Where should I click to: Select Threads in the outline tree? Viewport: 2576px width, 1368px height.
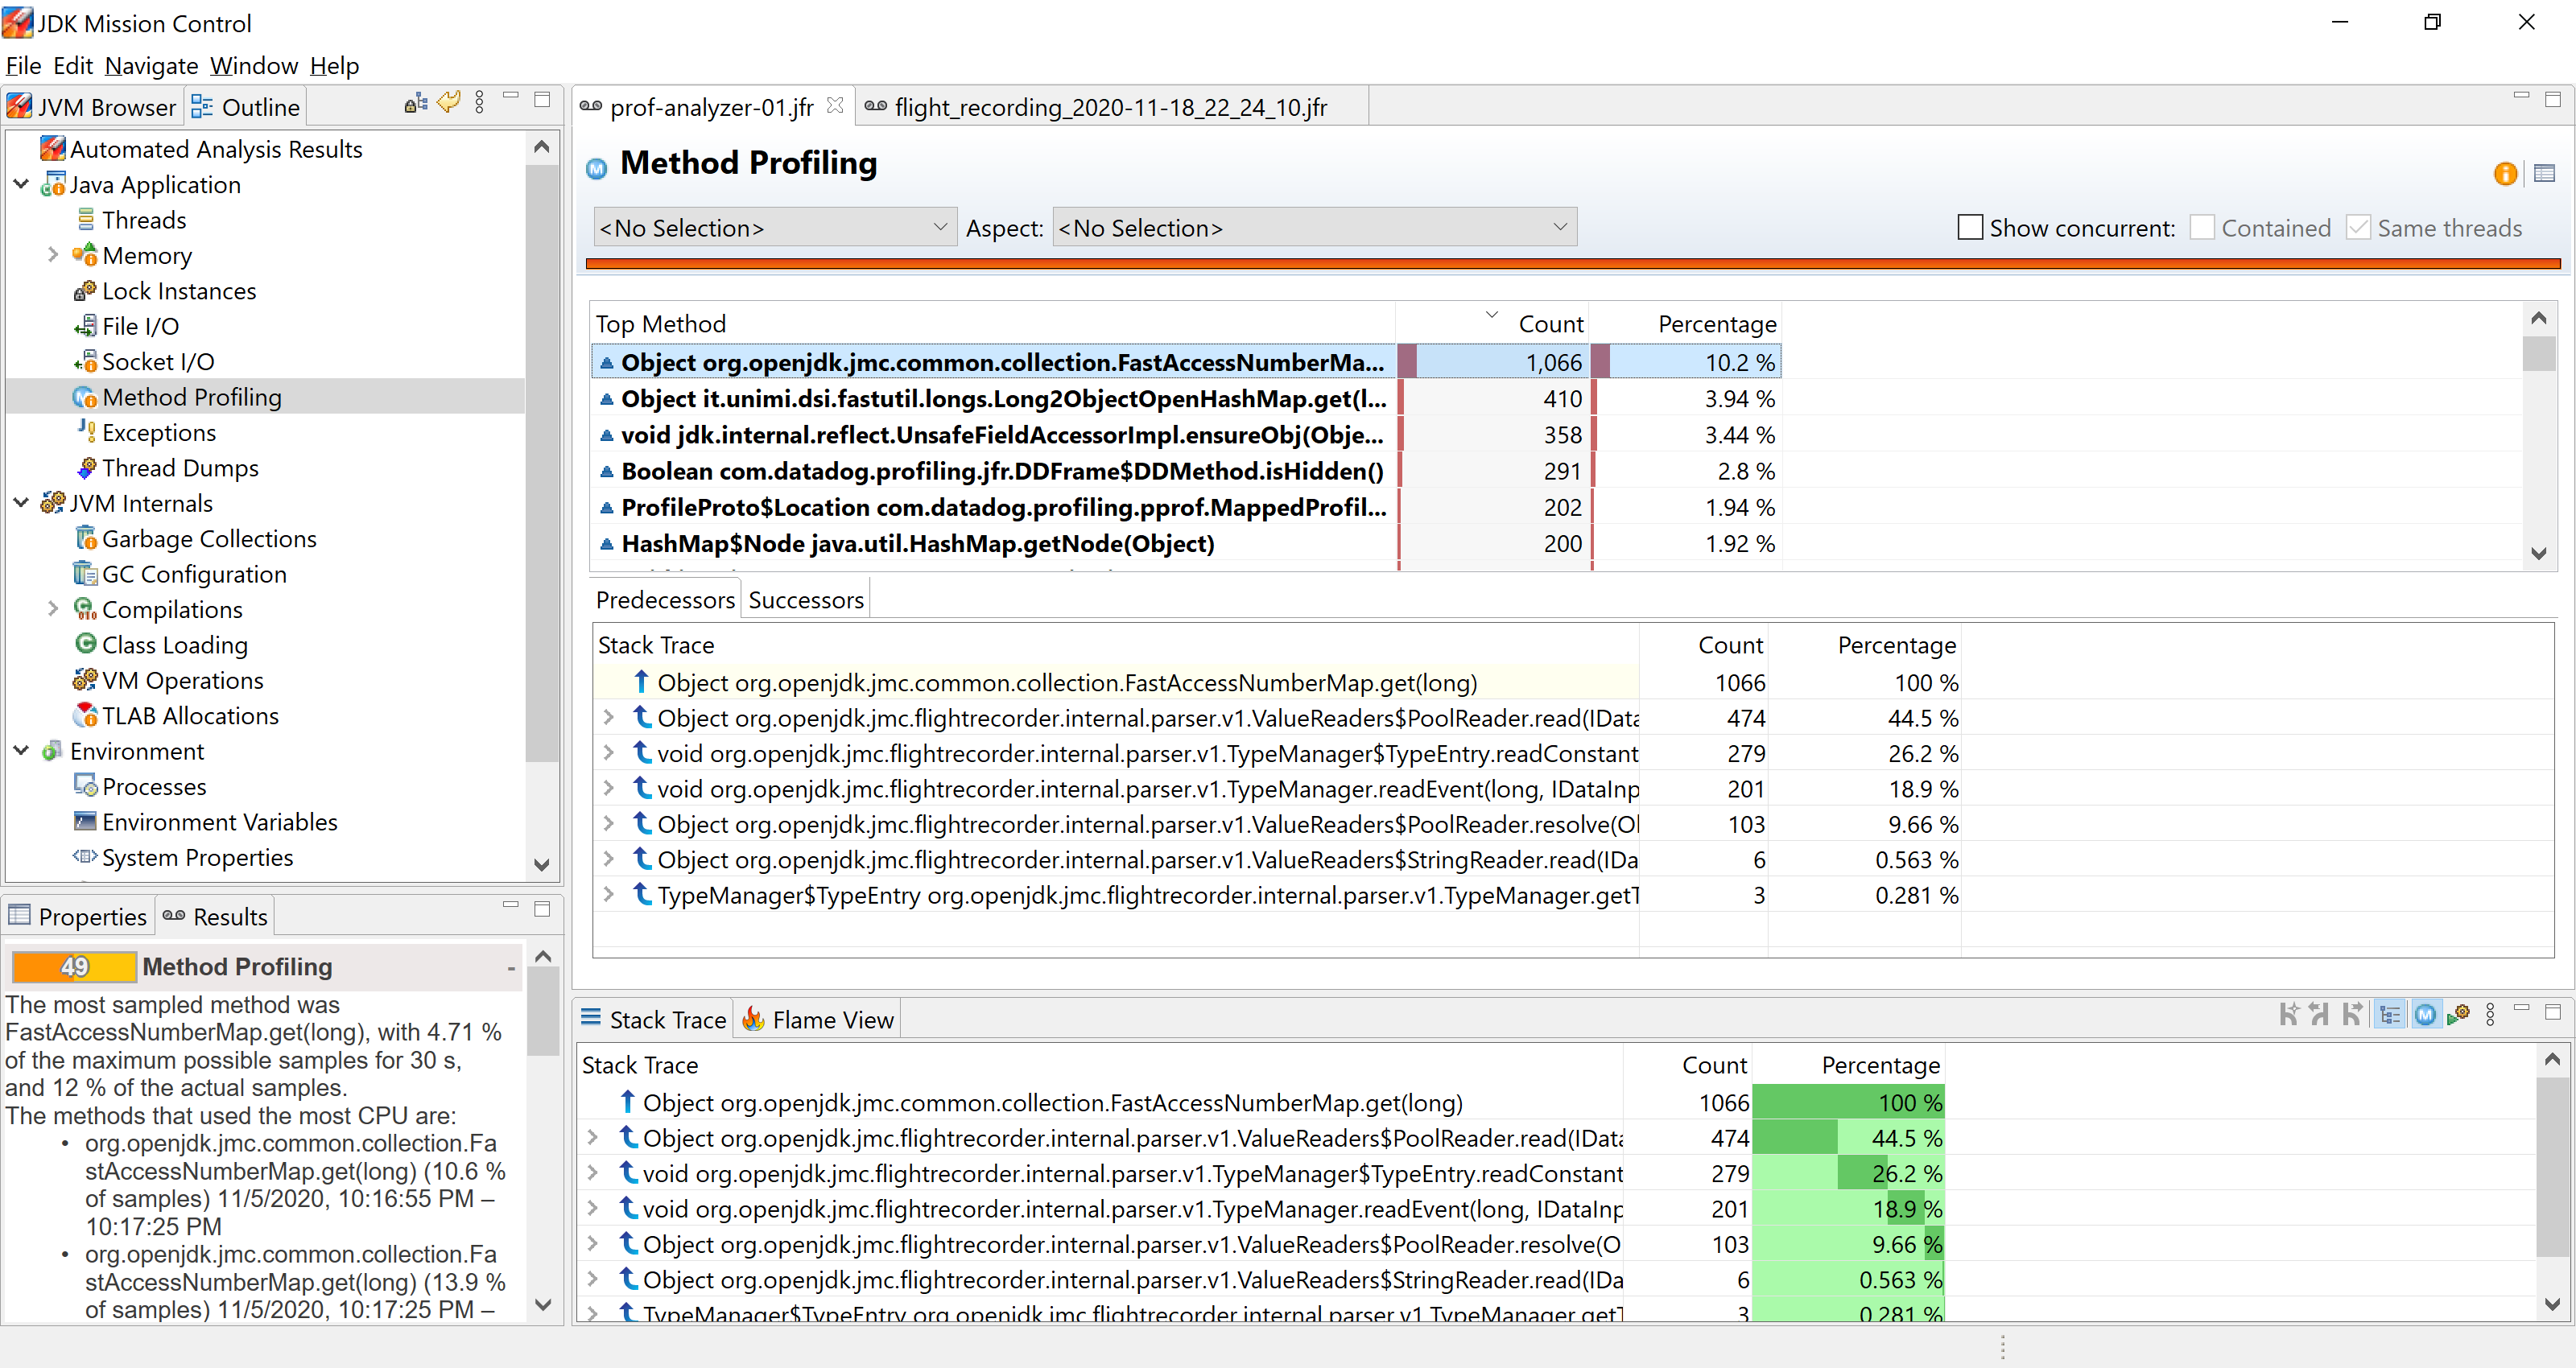[144, 220]
